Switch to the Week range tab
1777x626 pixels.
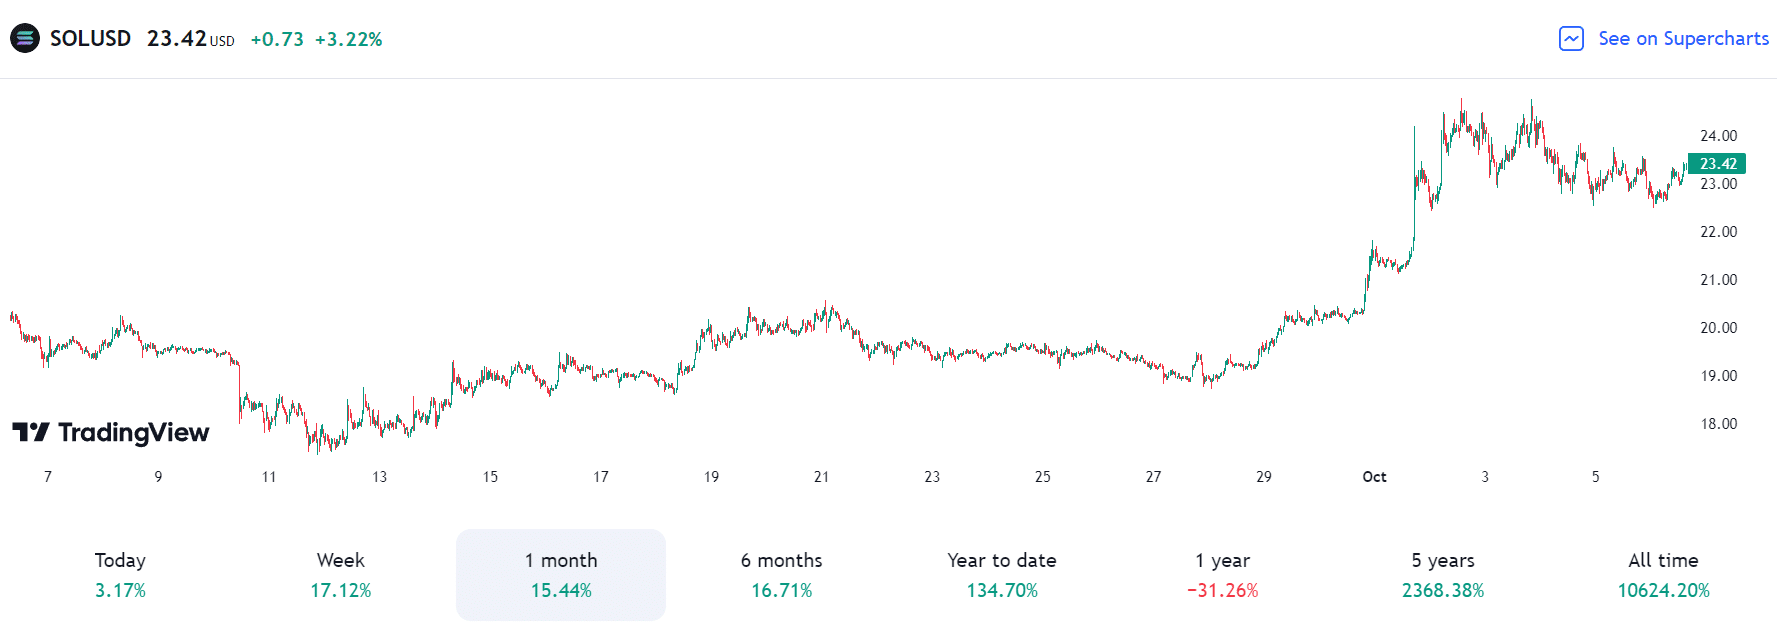(341, 575)
